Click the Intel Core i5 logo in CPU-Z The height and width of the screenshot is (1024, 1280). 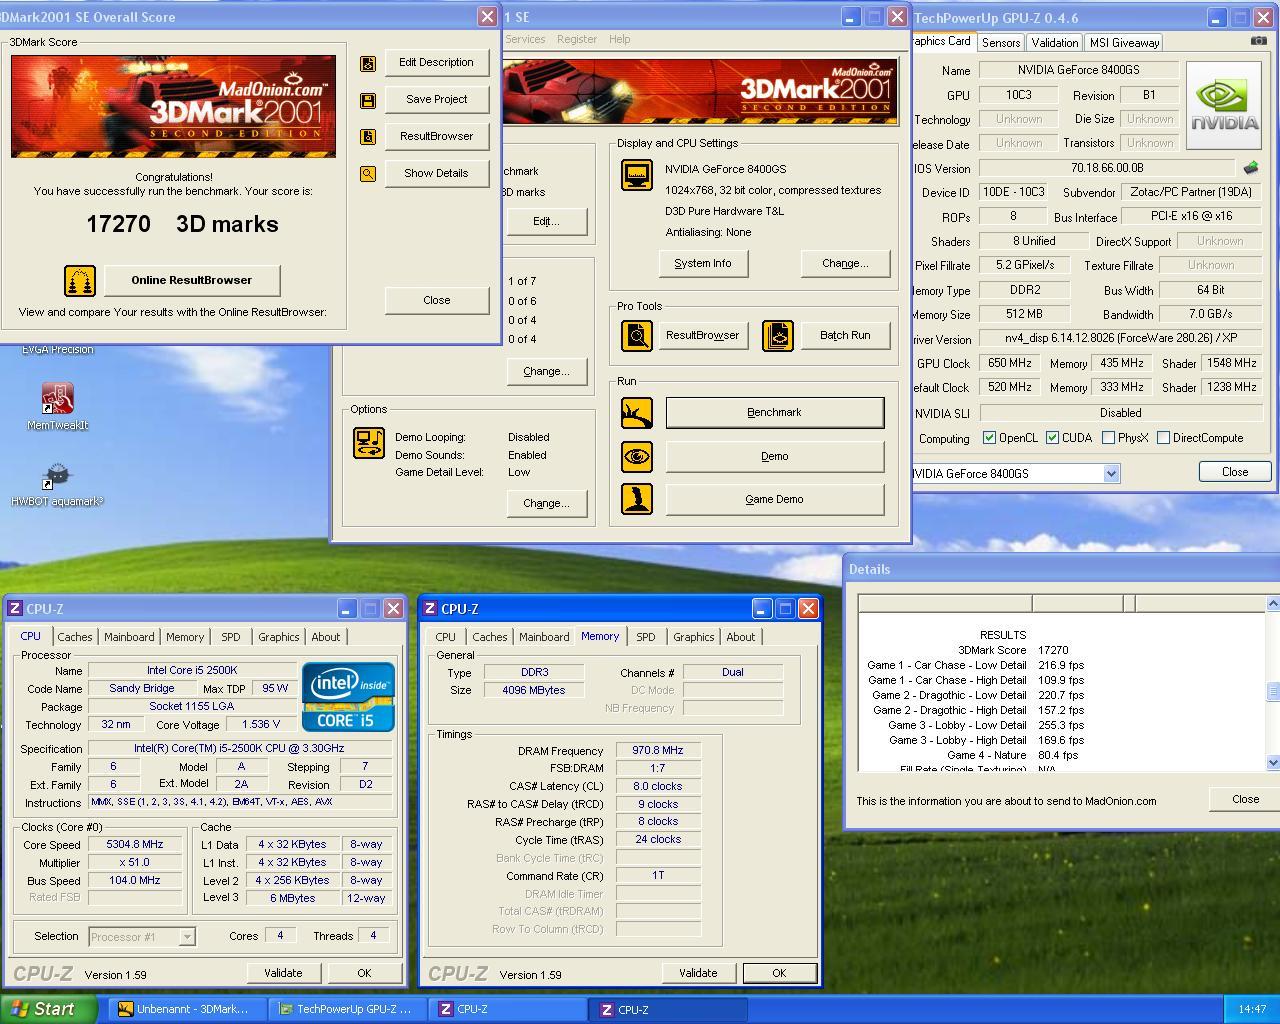tap(348, 696)
